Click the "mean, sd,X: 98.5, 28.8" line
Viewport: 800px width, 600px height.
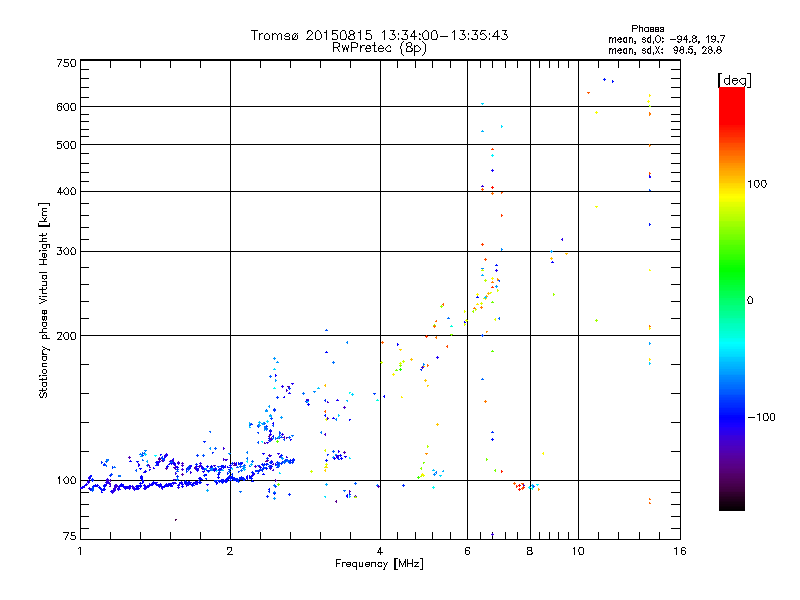(x=665, y=50)
